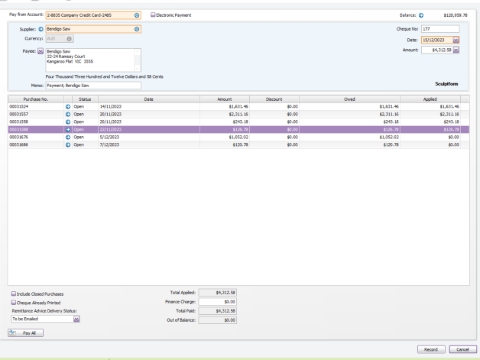Click the Finance Charge field
The height and width of the screenshot is (360, 480).
(x=218, y=302)
